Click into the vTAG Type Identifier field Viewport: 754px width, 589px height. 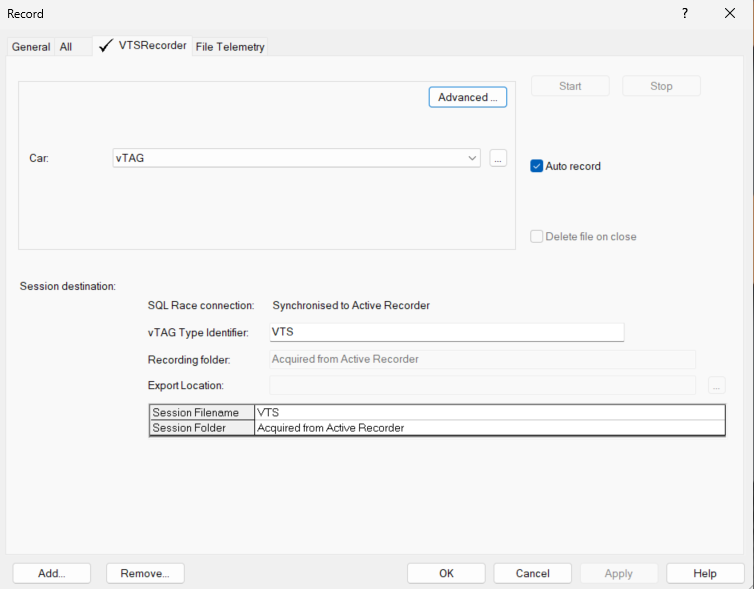(x=446, y=332)
